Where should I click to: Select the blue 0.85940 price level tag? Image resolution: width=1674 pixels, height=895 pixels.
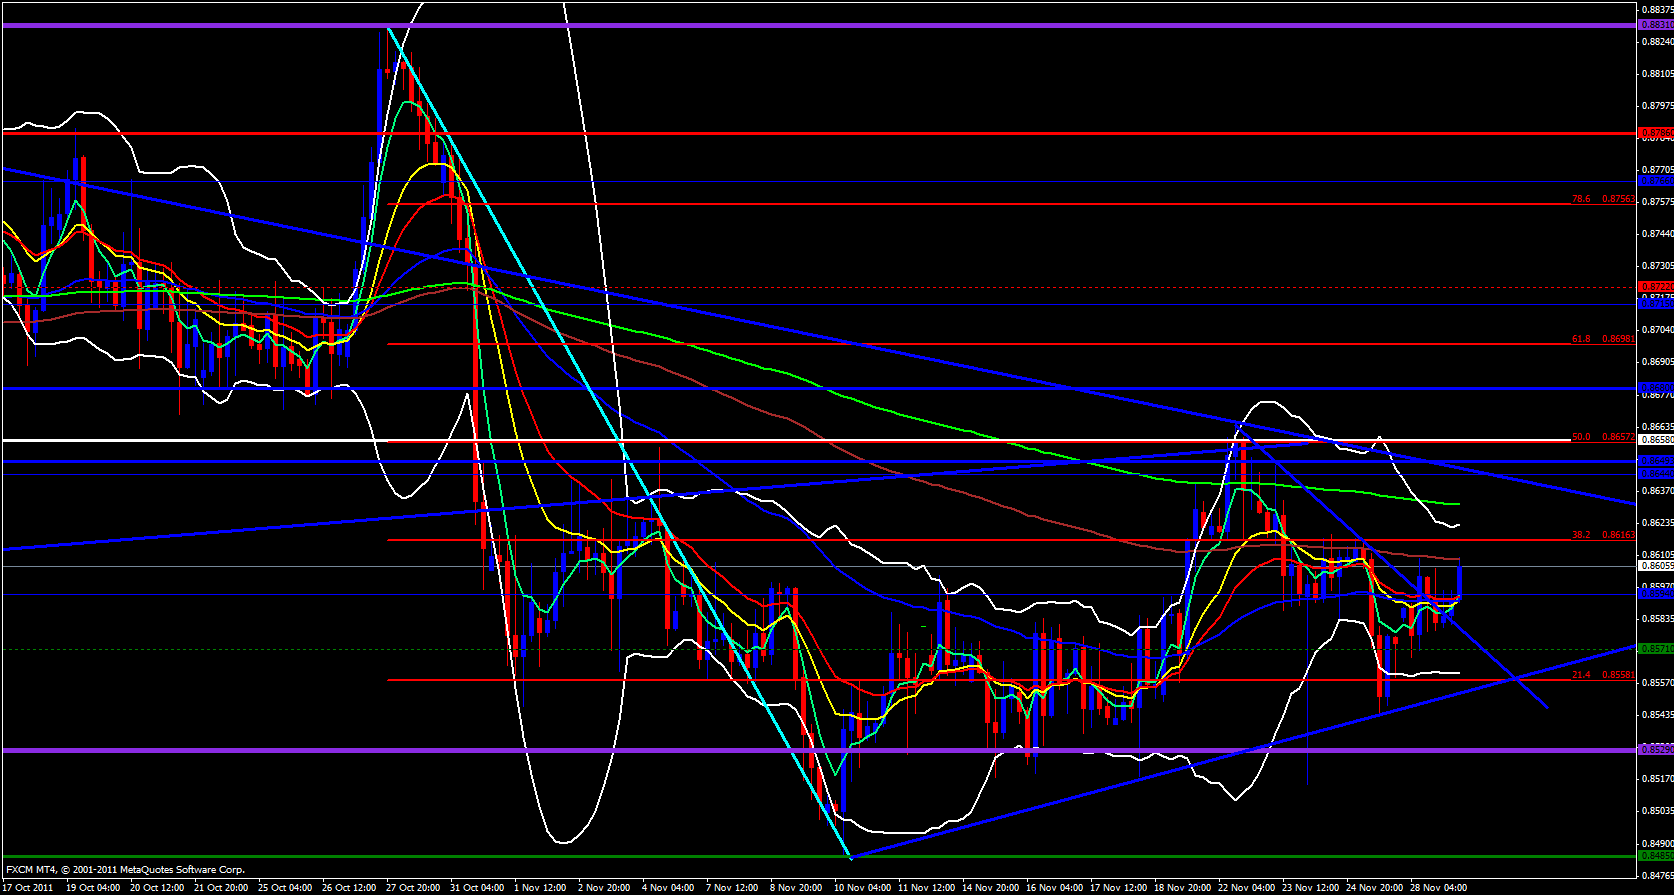[1655, 594]
